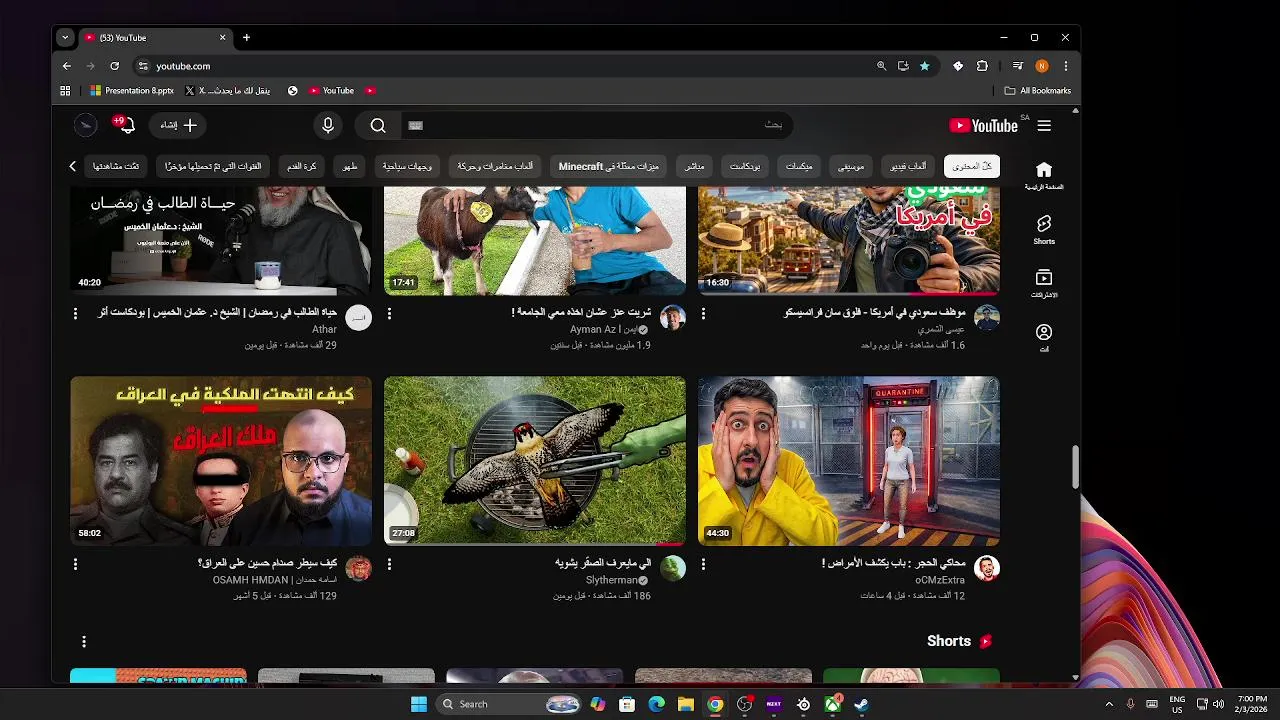The image size is (1280, 720).
Task: Open the Ayman Az channel avatar
Action: [673, 318]
